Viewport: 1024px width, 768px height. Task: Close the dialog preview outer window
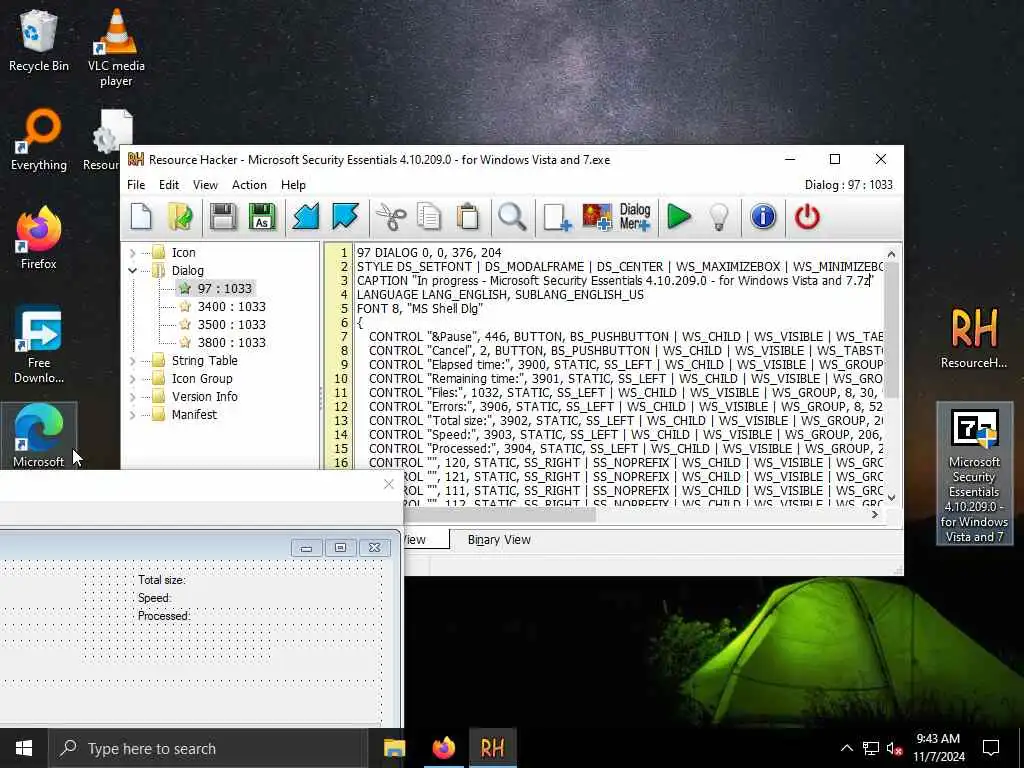(389, 484)
